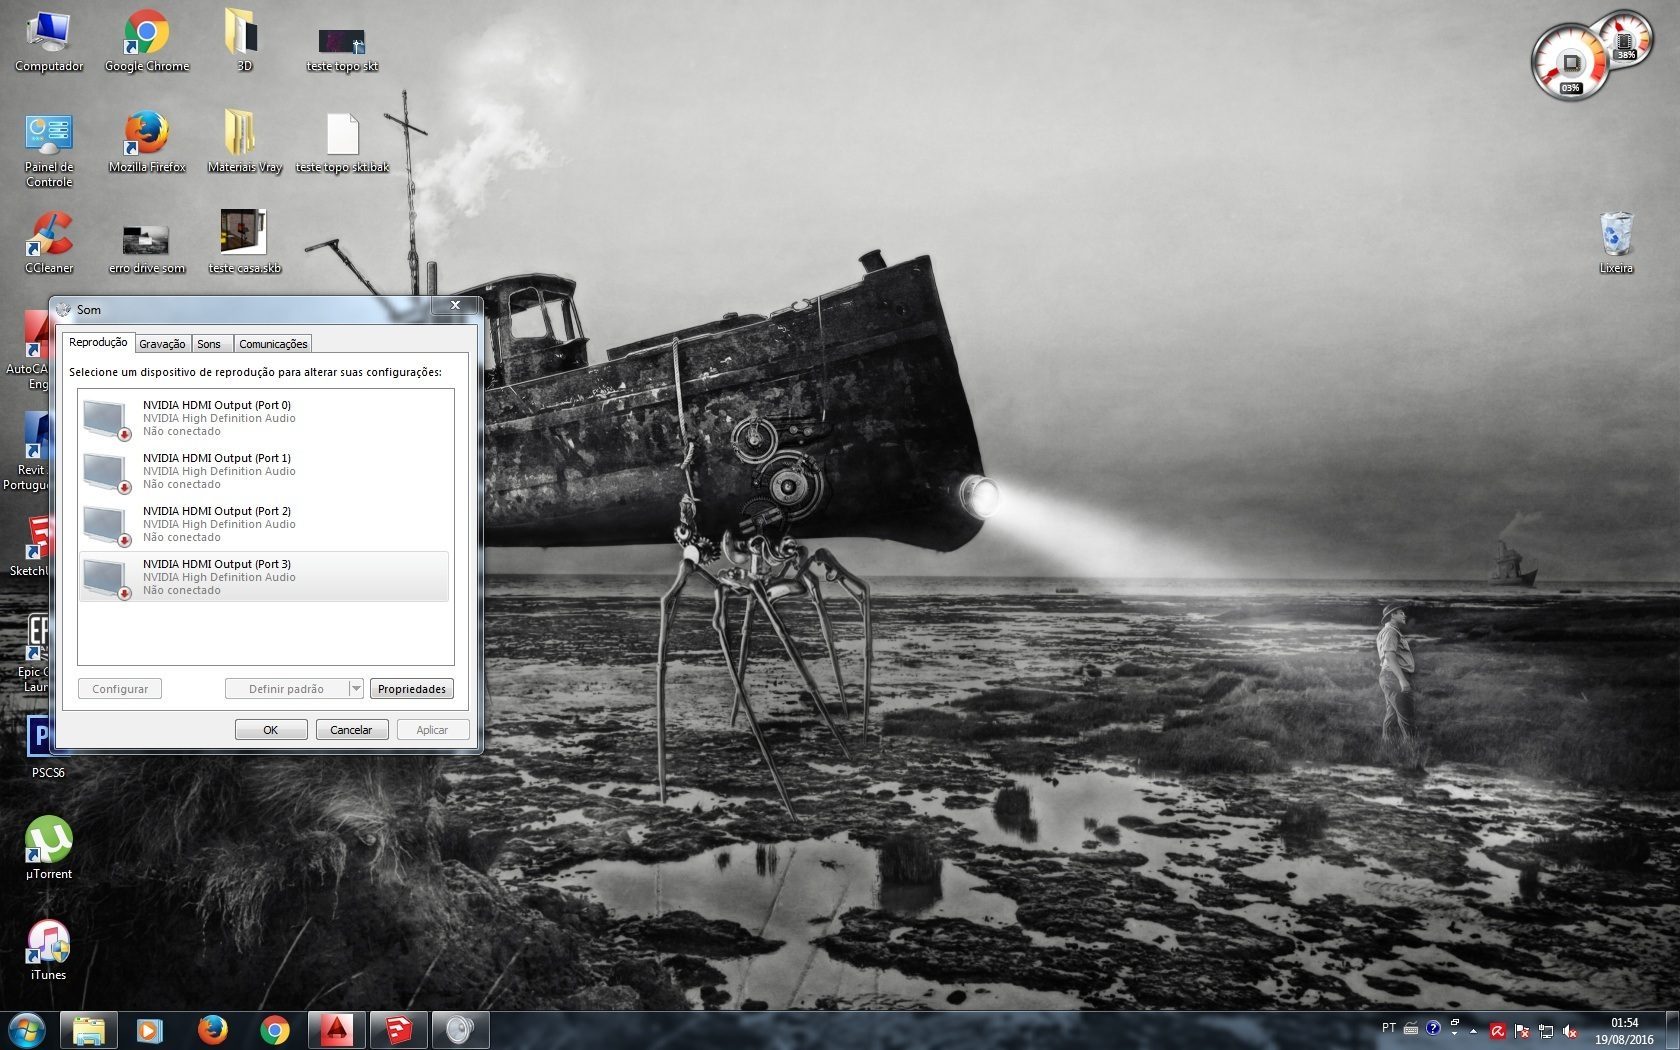Select teste casa.skb file icon
This screenshot has width=1680, height=1050.
tap(244, 242)
